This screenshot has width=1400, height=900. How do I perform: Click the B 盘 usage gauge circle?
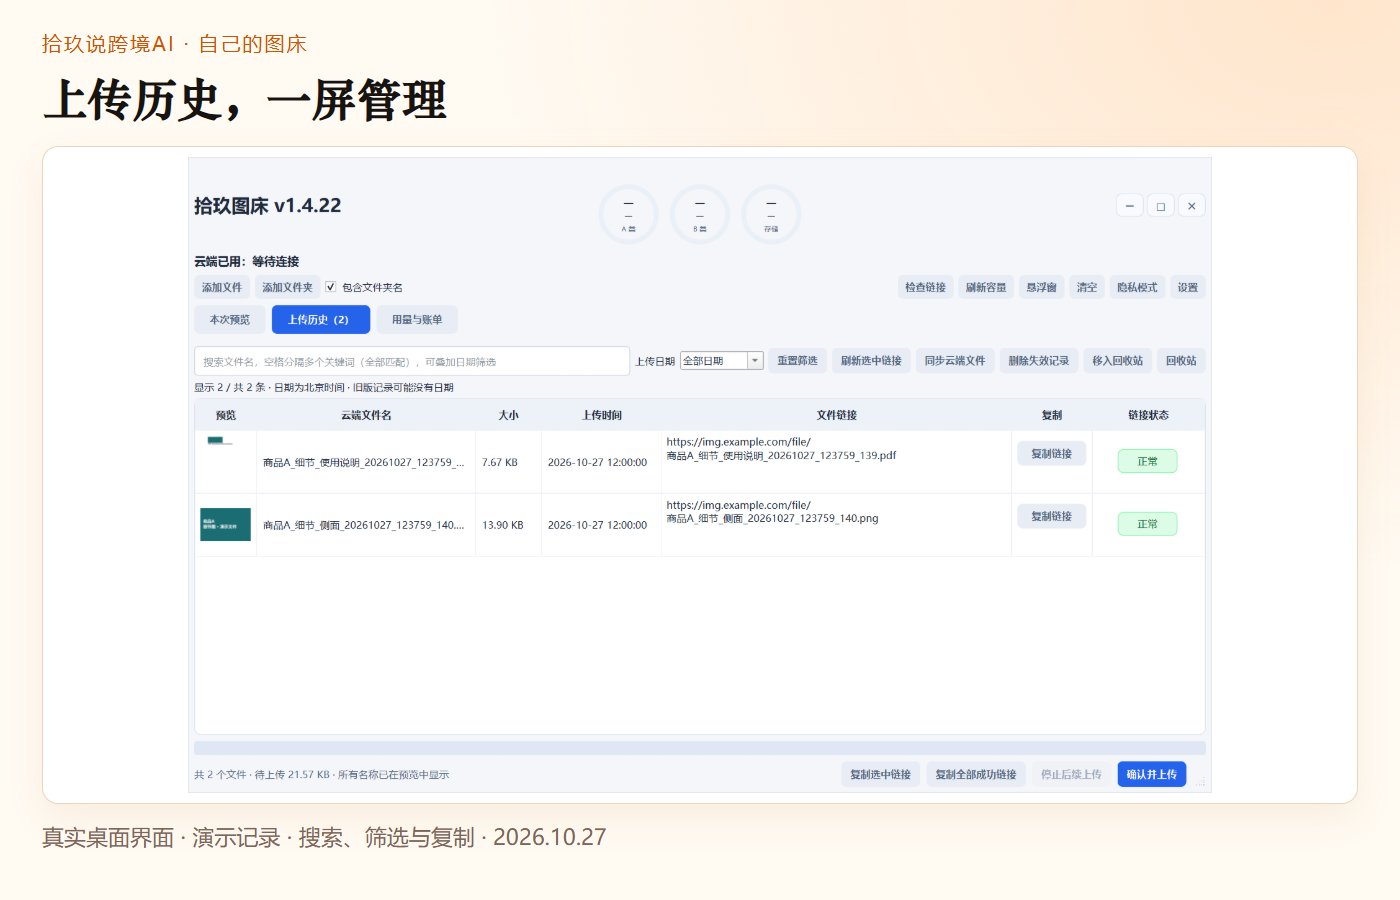tap(700, 214)
